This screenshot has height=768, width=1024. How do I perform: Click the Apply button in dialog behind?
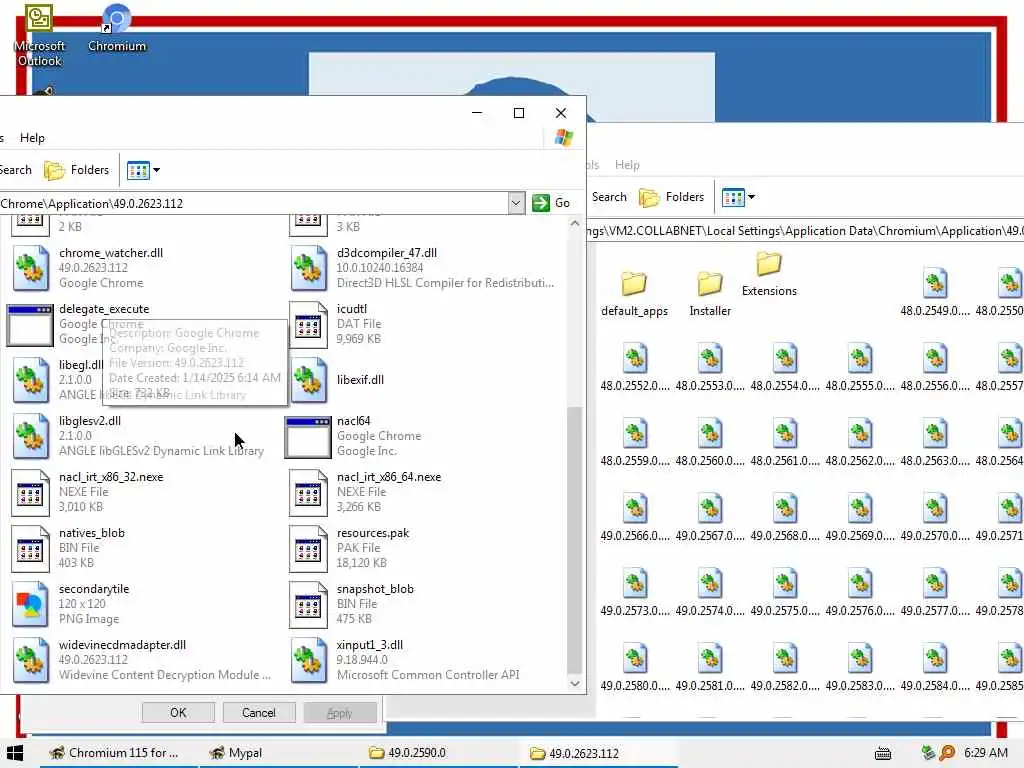pos(340,712)
